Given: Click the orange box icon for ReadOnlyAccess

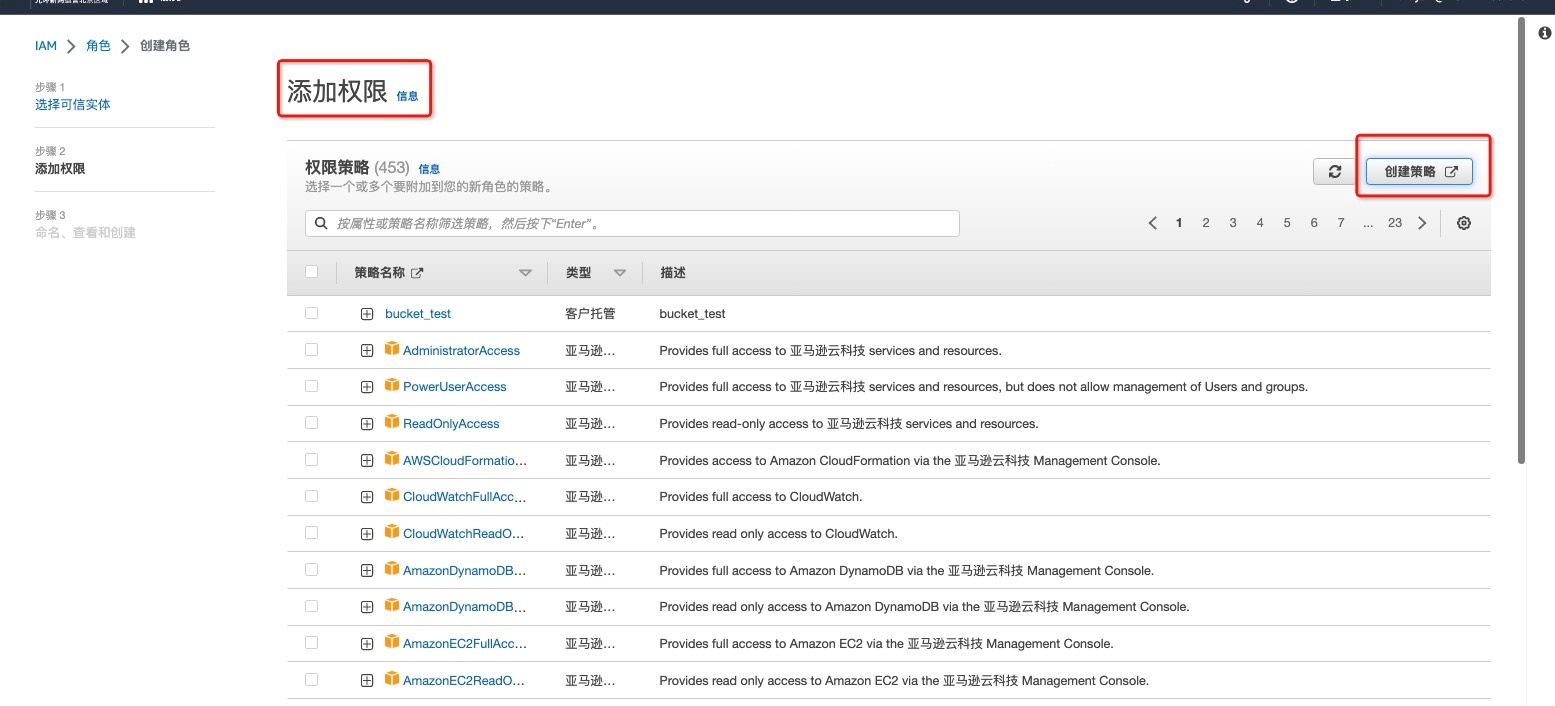Looking at the screenshot, I should tap(392, 422).
